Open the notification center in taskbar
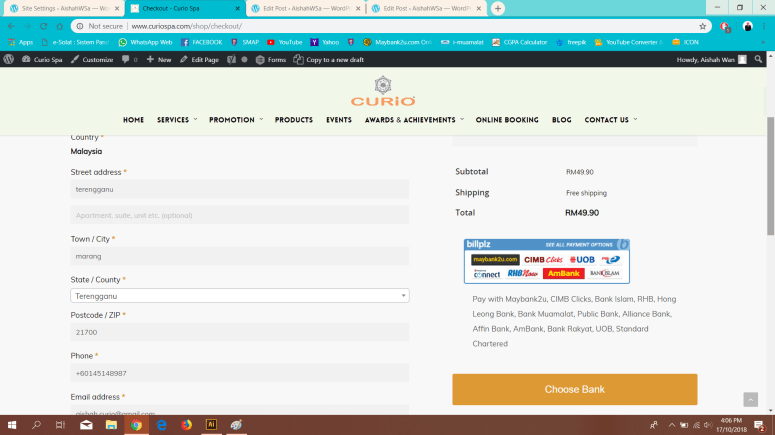The height and width of the screenshot is (435, 775). click(760, 425)
